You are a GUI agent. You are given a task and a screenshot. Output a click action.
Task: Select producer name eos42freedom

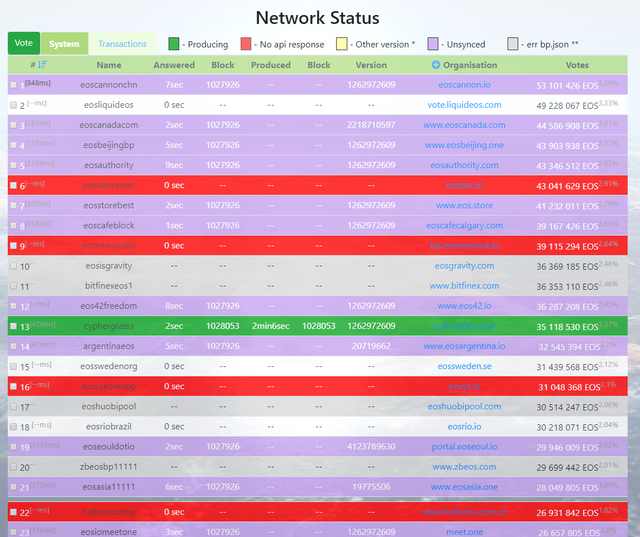point(109,306)
